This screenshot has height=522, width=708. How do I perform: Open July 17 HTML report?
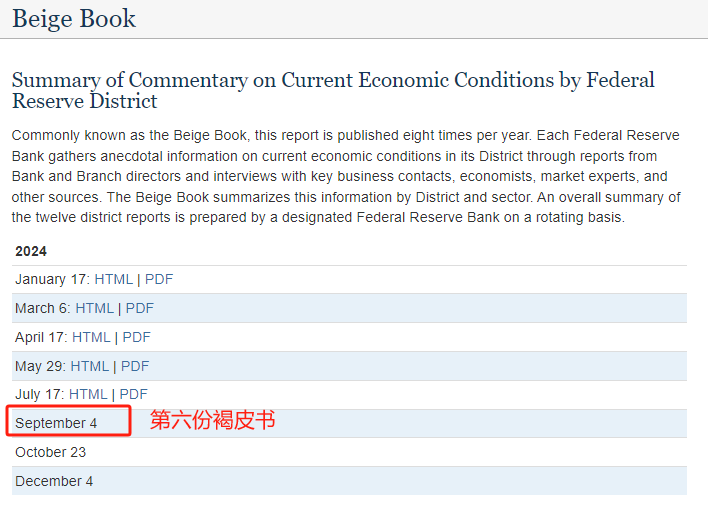point(88,394)
